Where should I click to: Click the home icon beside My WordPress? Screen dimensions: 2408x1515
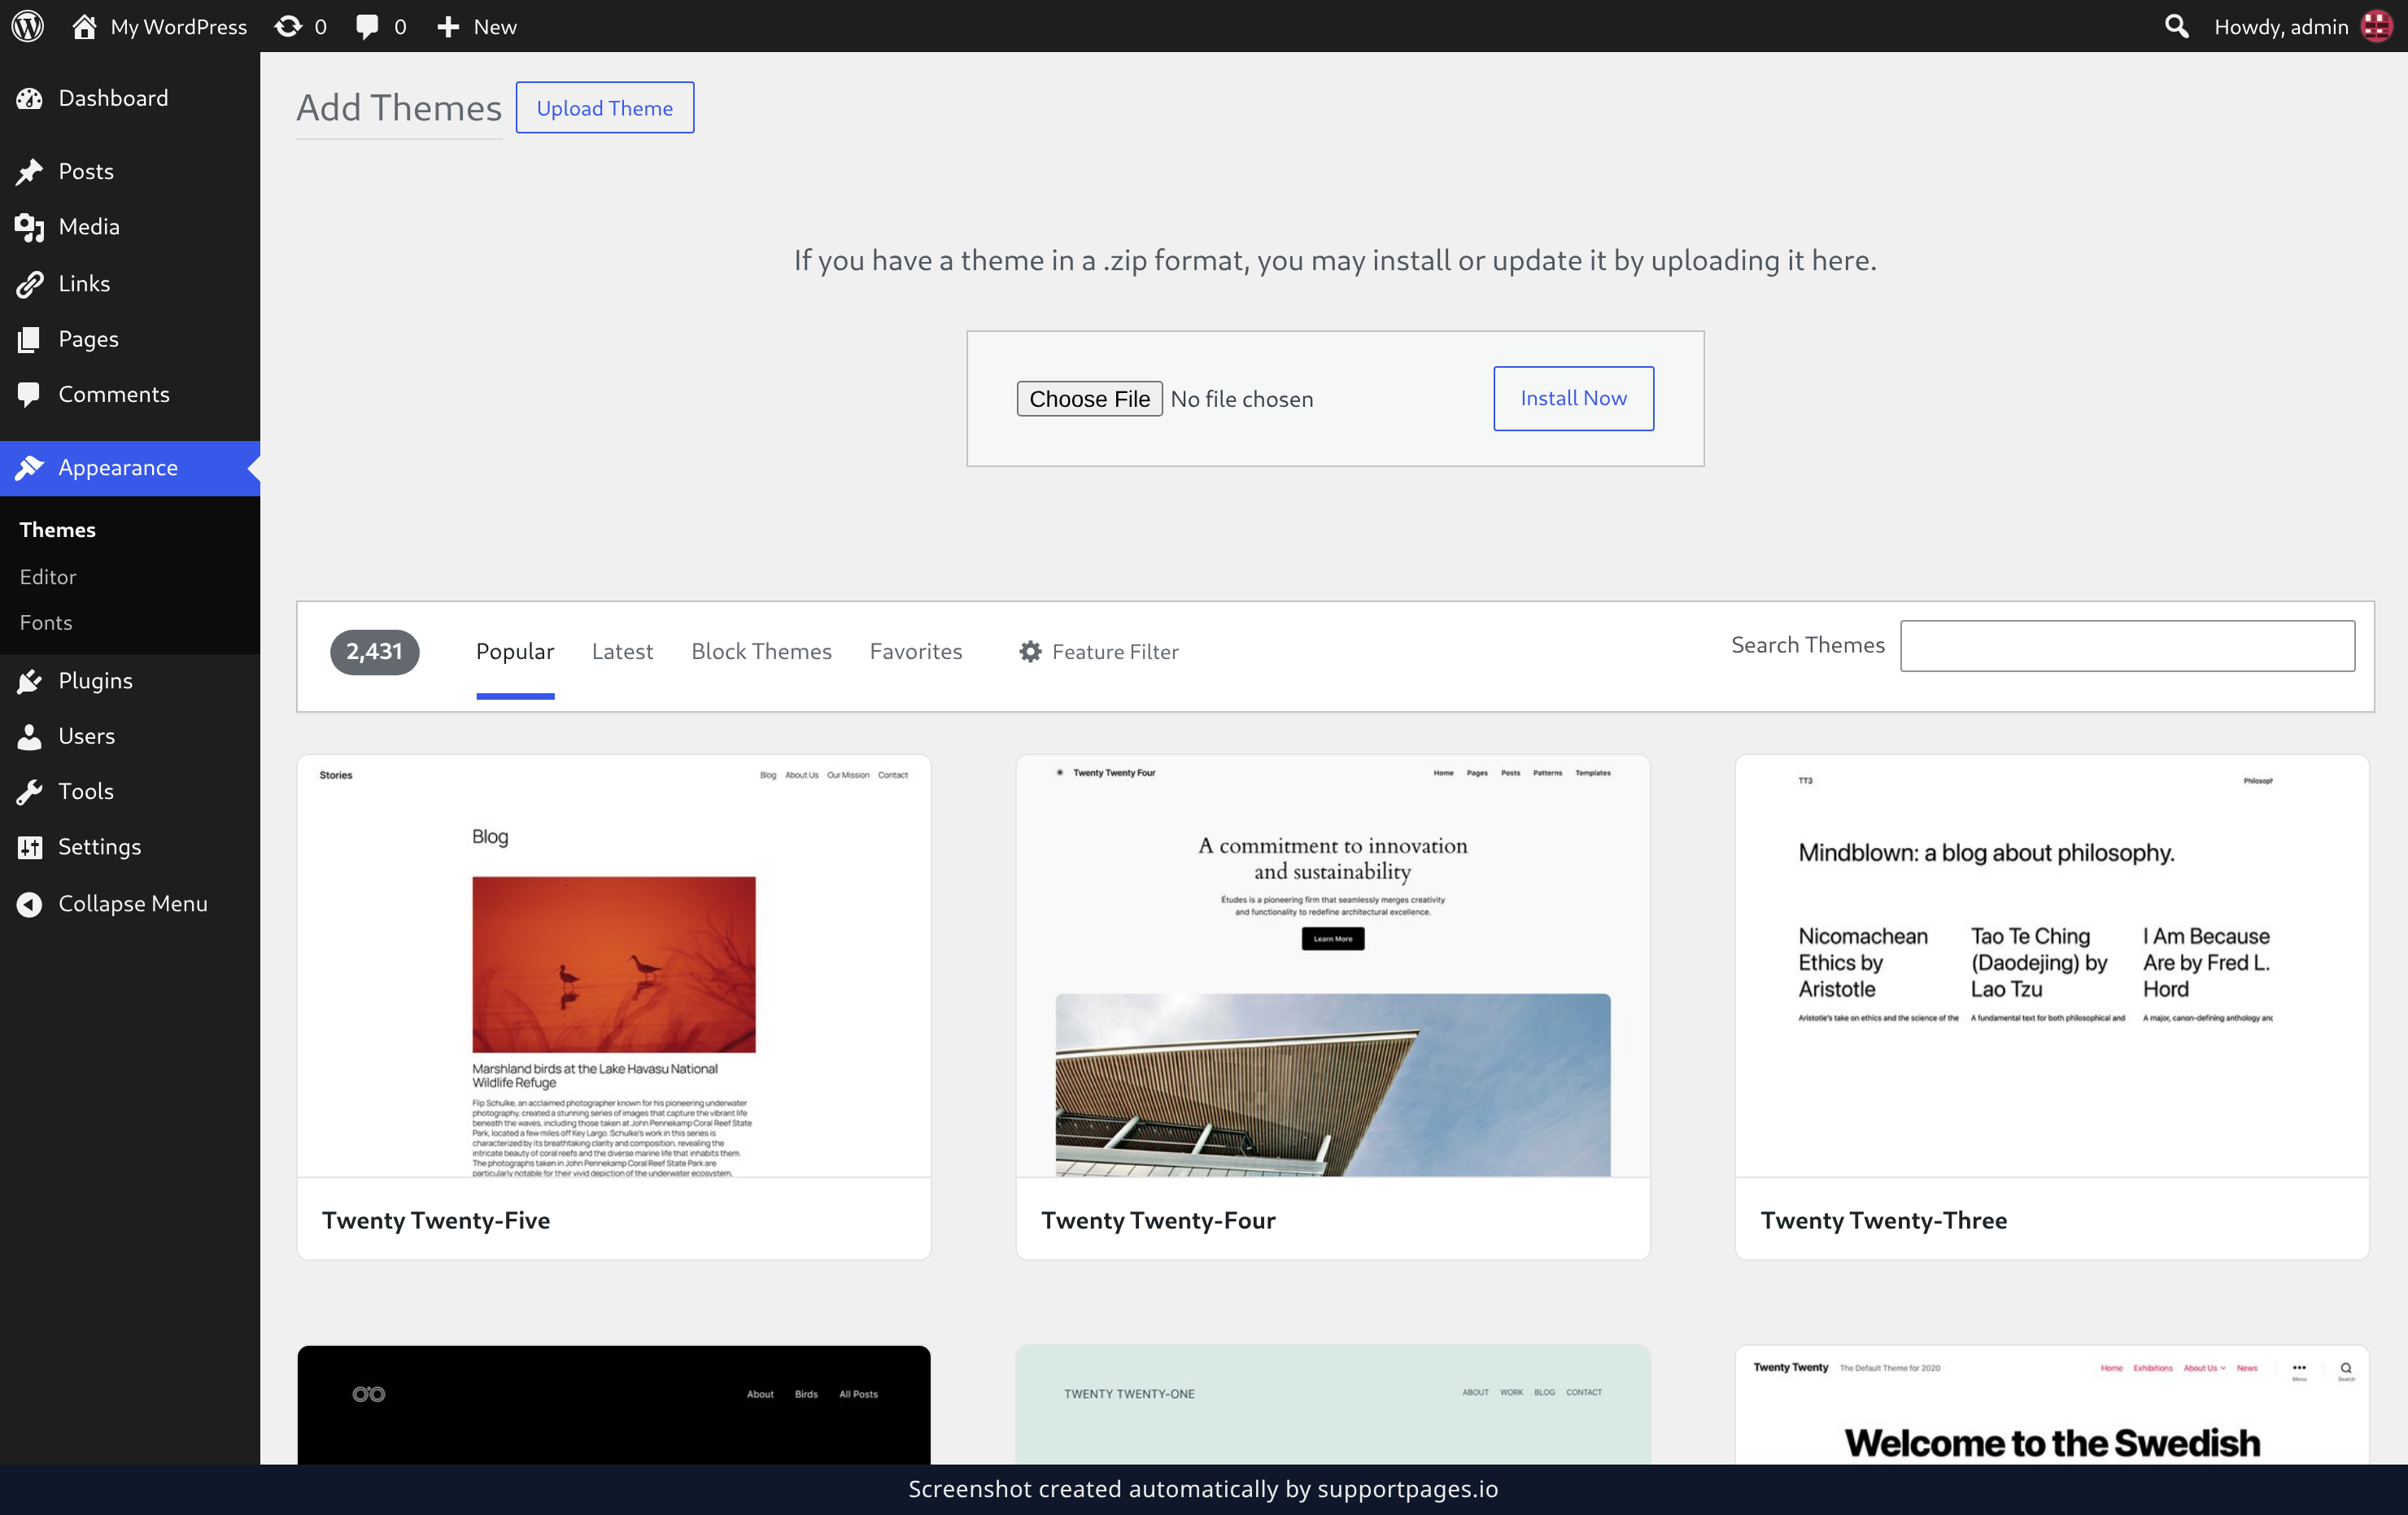tap(84, 26)
